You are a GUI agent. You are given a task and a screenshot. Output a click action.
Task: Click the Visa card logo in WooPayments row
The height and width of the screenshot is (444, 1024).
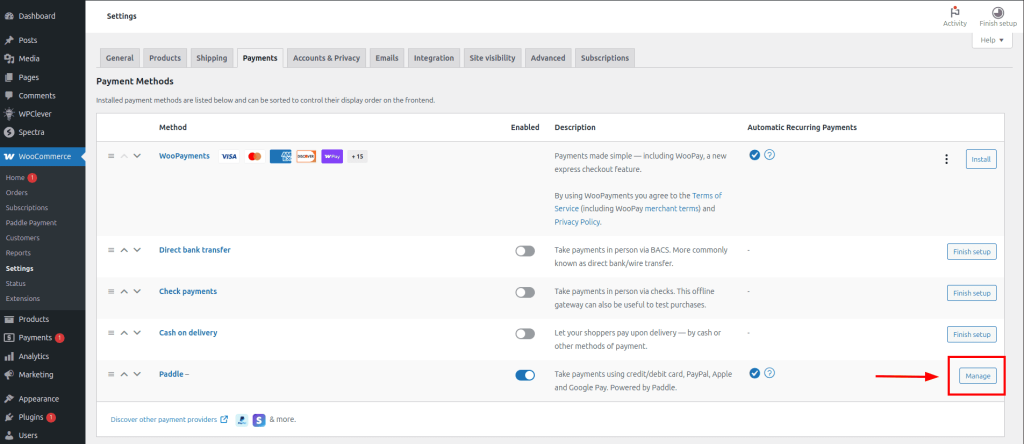tap(229, 157)
